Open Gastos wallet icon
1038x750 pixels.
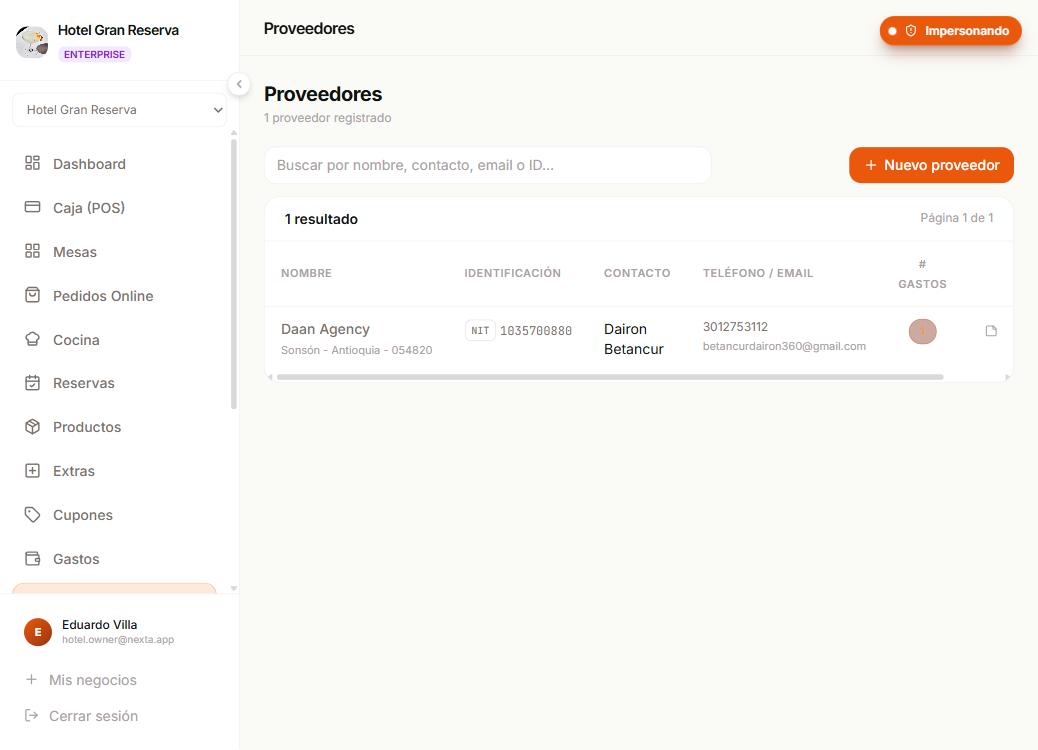(x=32, y=558)
